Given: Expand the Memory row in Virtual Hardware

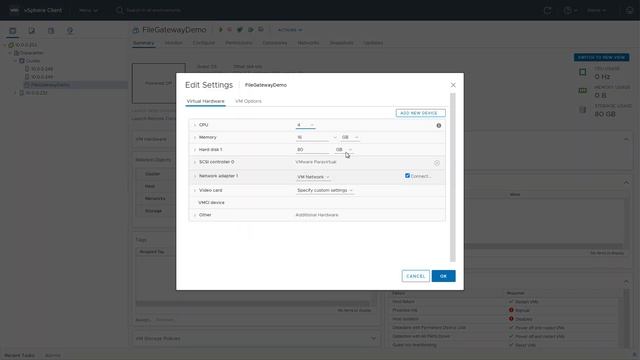Looking at the screenshot, I should pyautogui.click(x=195, y=138).
